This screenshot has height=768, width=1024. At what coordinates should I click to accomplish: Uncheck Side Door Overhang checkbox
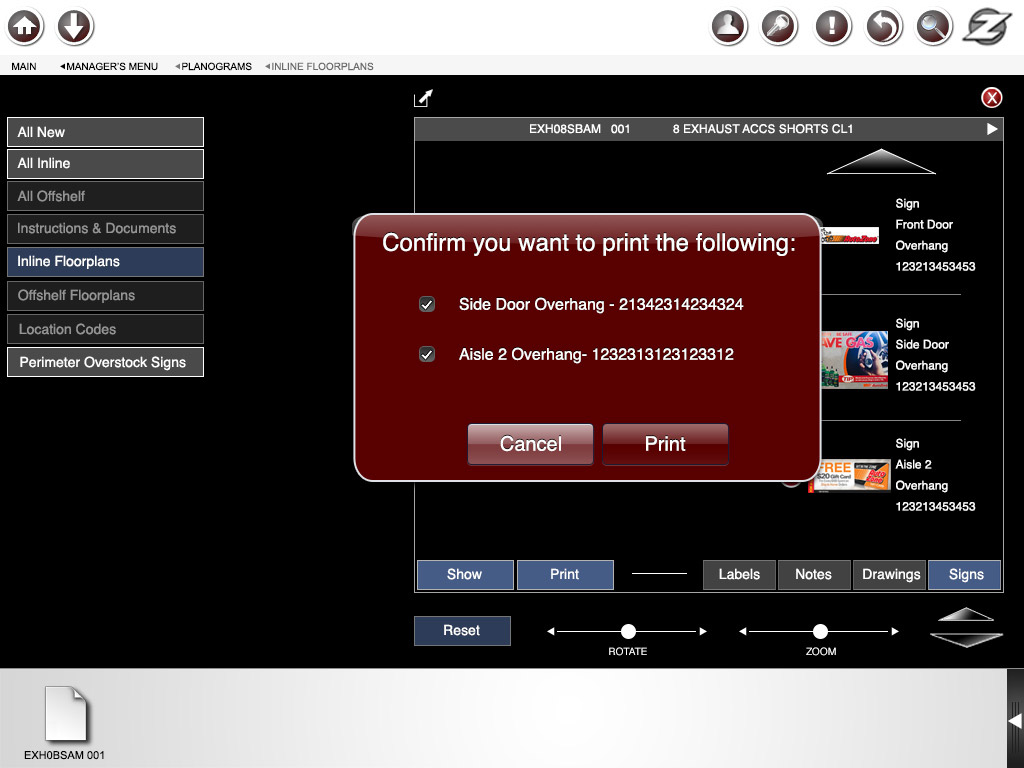427,304
